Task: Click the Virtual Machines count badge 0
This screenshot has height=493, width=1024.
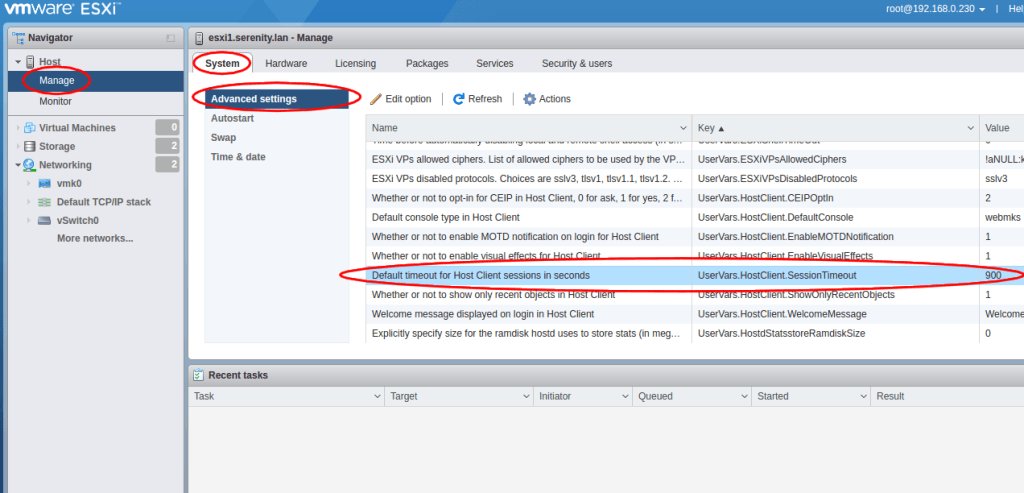Action: 167,127
